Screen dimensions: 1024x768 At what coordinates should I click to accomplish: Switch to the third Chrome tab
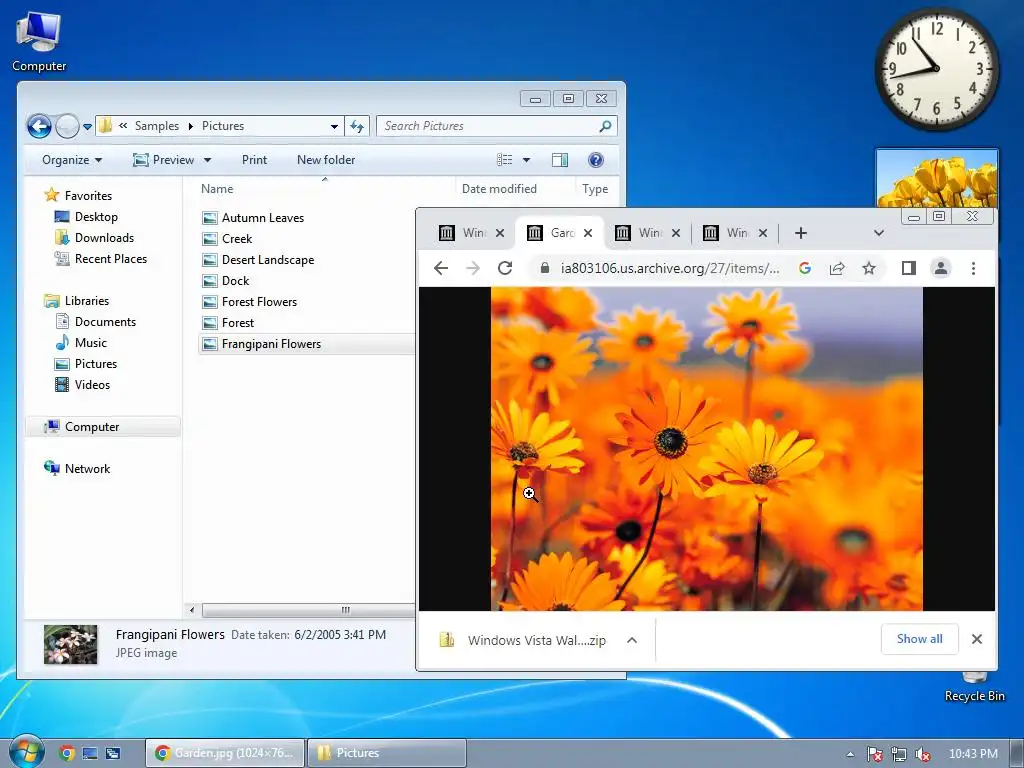coord(640,233)
